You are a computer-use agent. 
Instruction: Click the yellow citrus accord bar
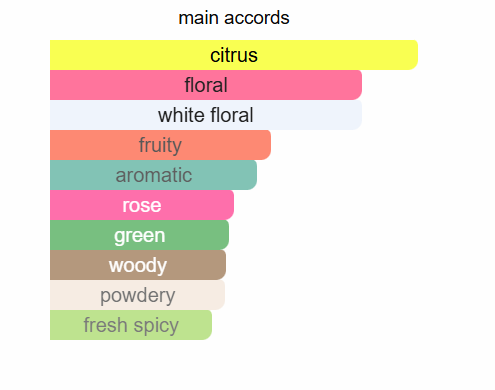234,55
